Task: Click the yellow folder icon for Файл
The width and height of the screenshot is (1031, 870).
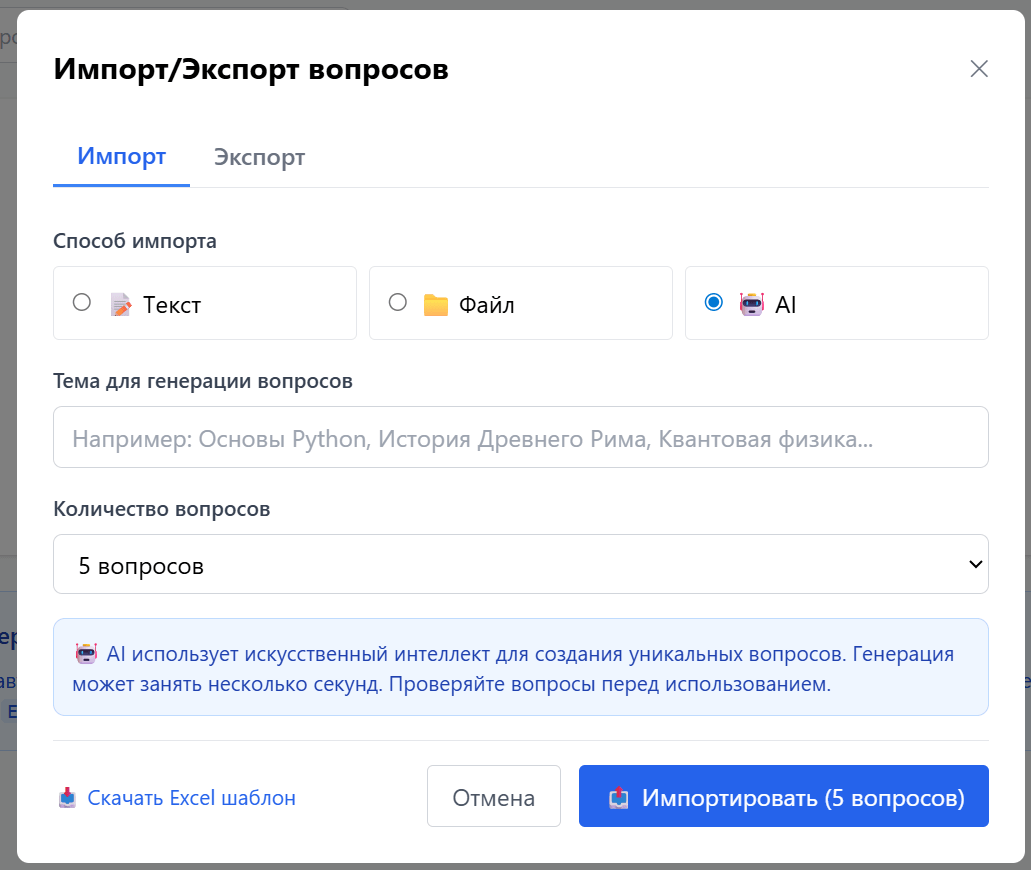Action: click(435, 304)
